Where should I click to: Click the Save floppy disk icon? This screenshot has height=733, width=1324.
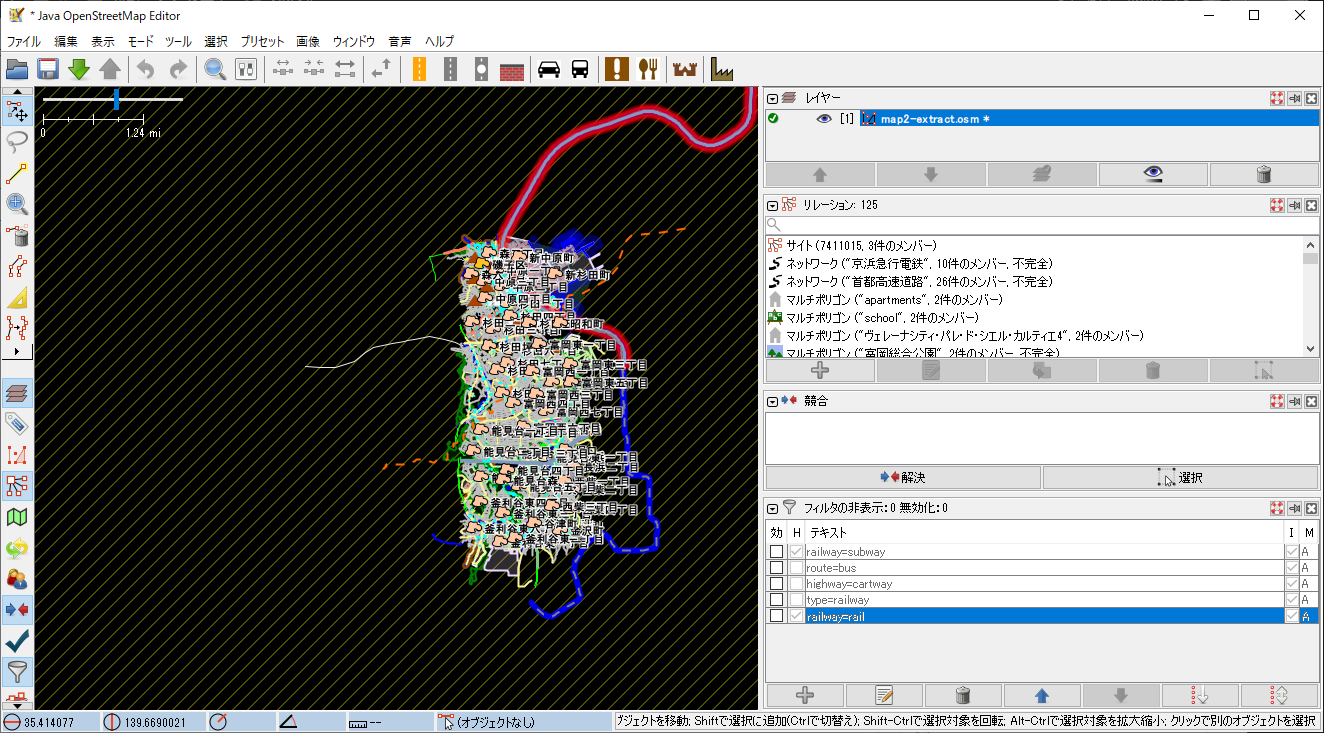(47, 69)
